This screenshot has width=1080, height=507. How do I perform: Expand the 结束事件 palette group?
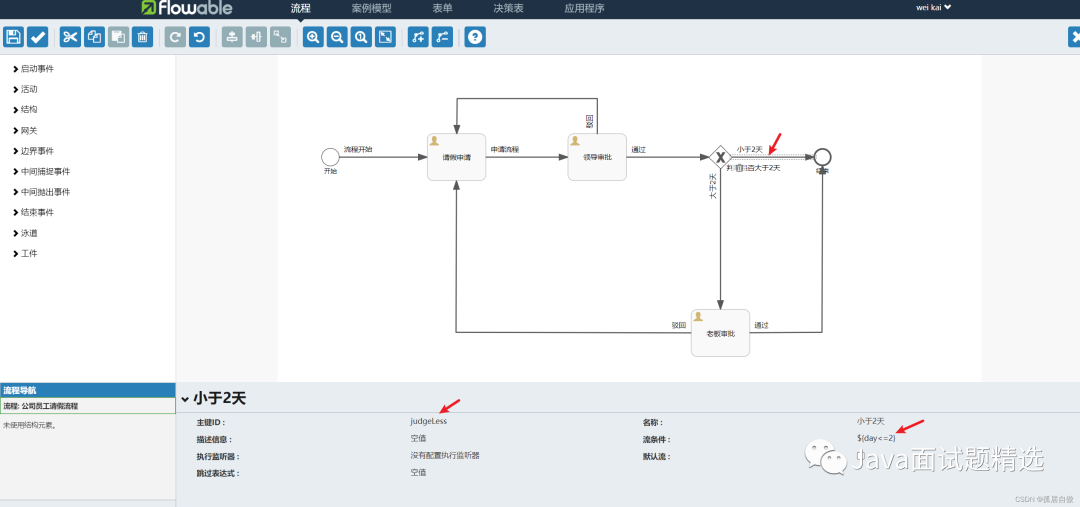(x=33, y=212)
